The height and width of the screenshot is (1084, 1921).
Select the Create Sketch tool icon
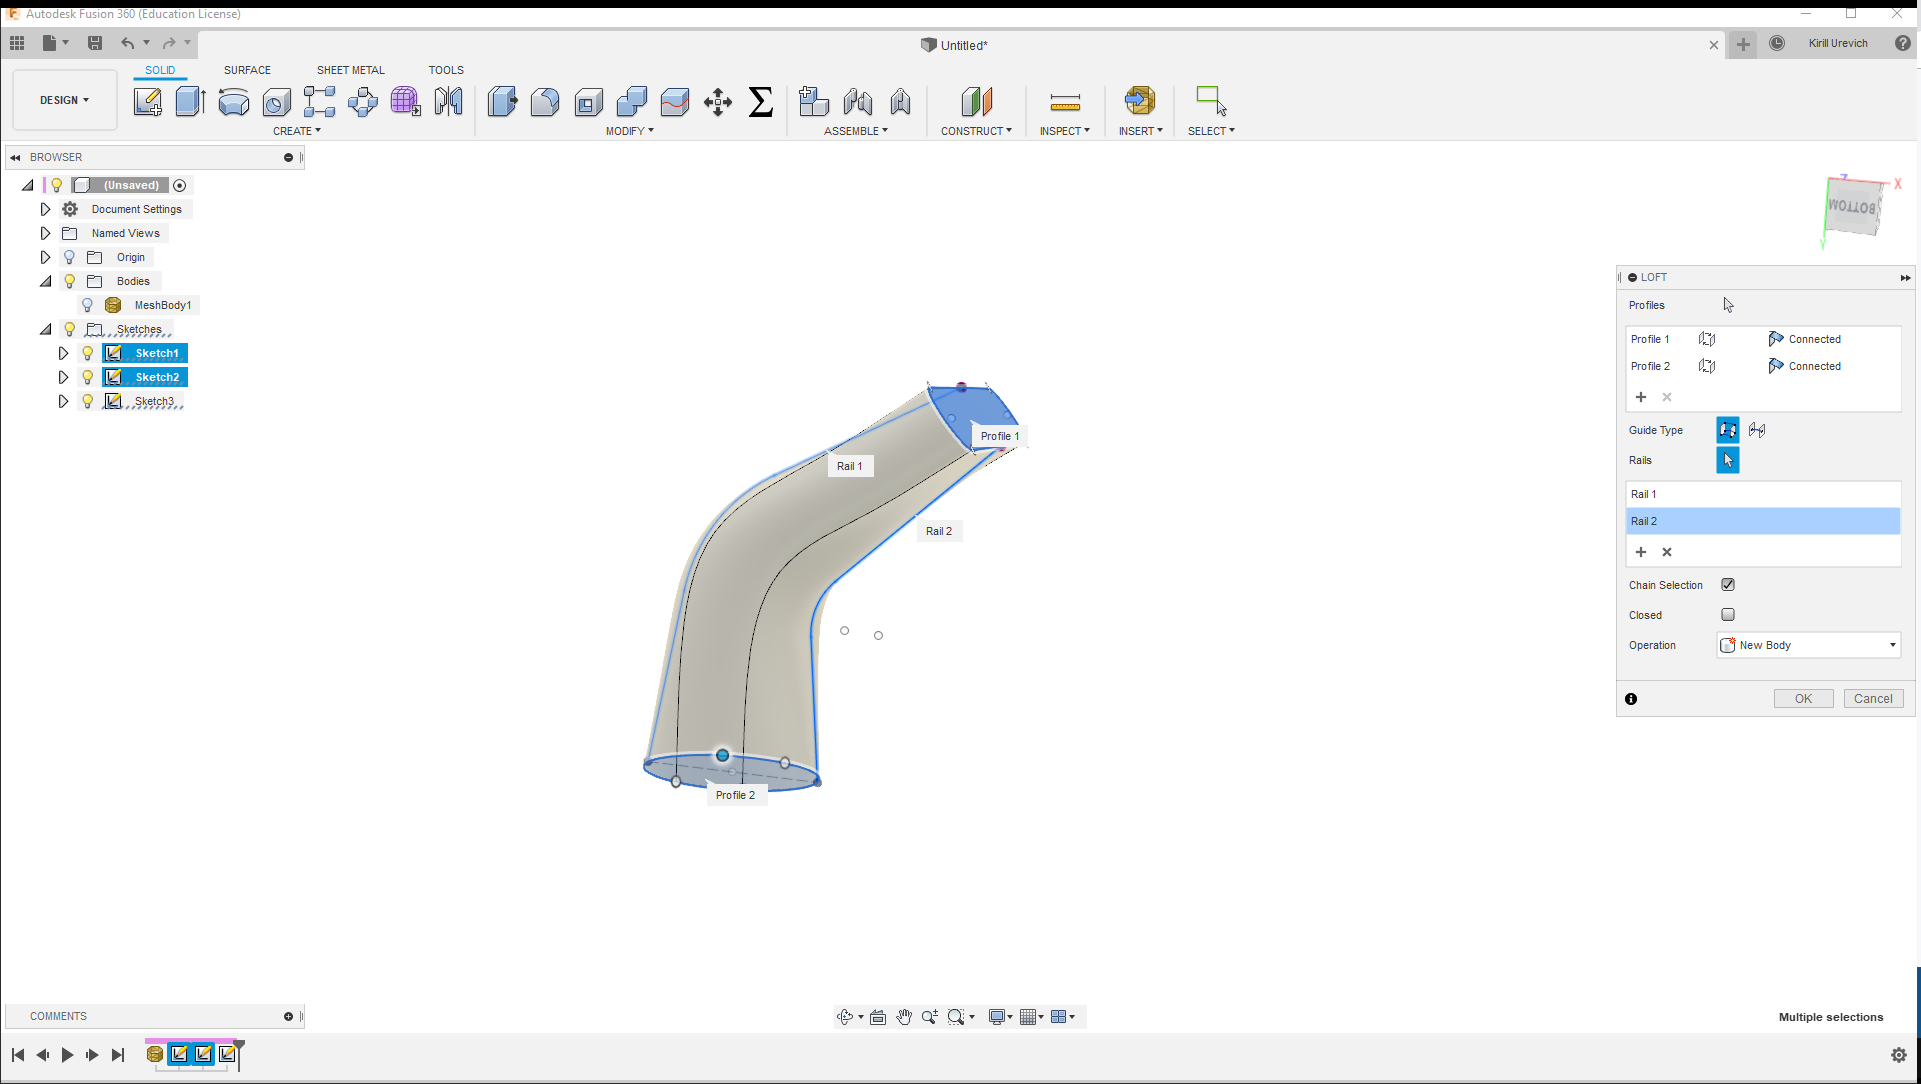147,102
